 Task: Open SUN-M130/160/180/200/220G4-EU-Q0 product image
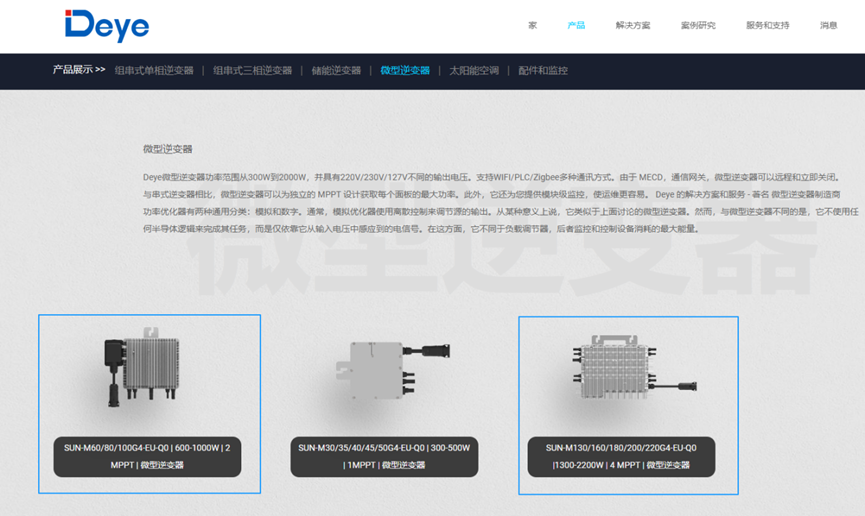click(x=634, y=366)
